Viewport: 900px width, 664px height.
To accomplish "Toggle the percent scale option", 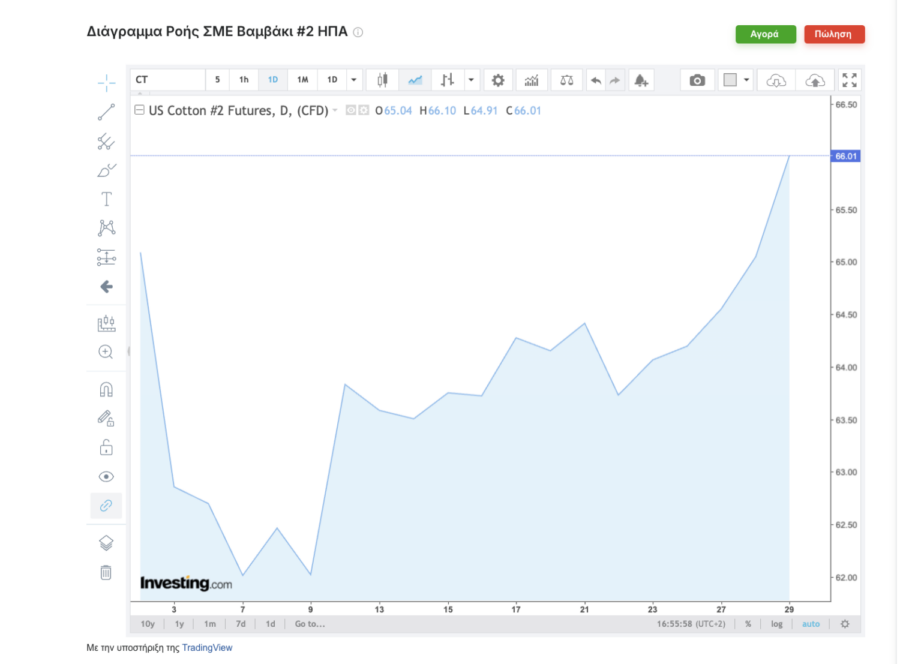I will [748, 624].
